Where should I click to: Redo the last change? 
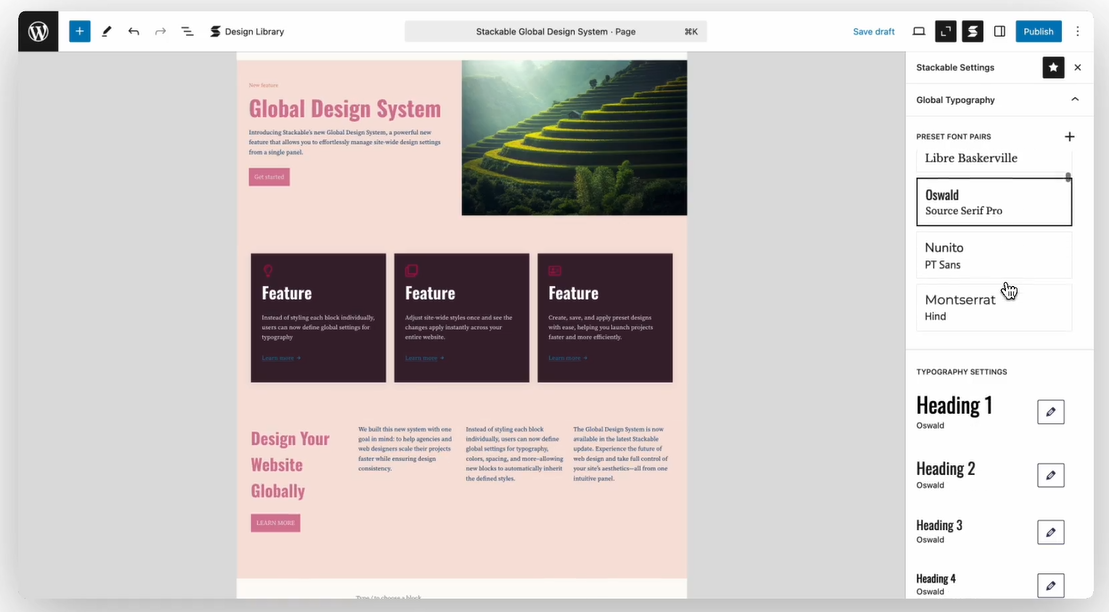(161, 31)
